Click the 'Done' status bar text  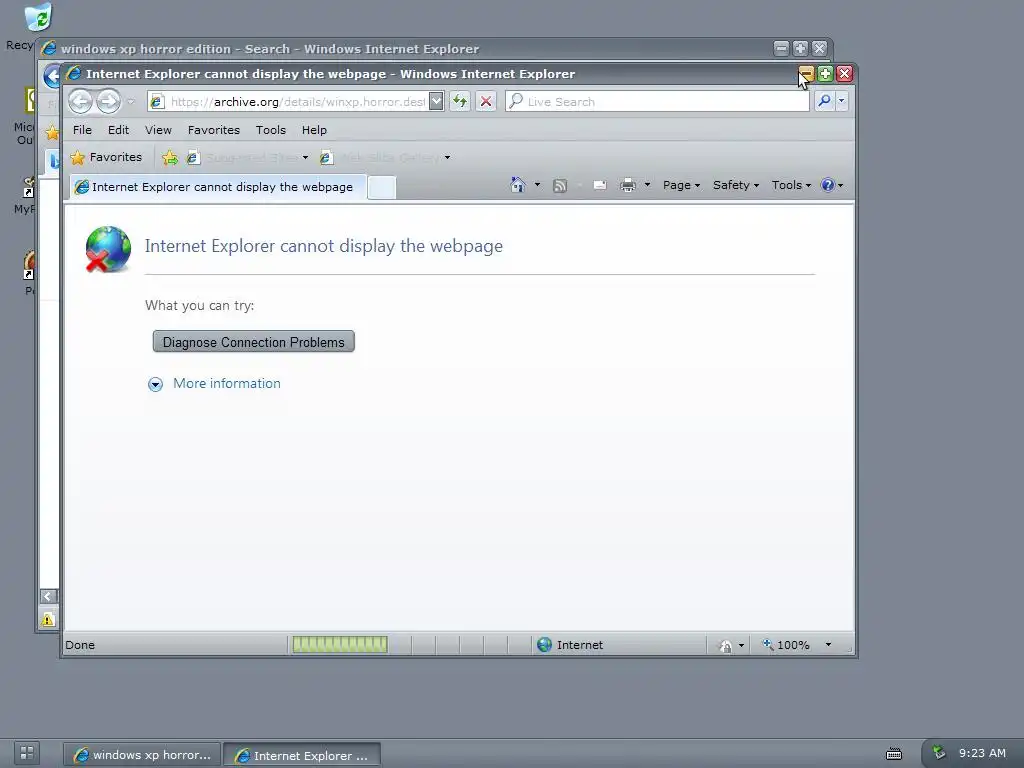pyautogui.click(x=80, y=645)
